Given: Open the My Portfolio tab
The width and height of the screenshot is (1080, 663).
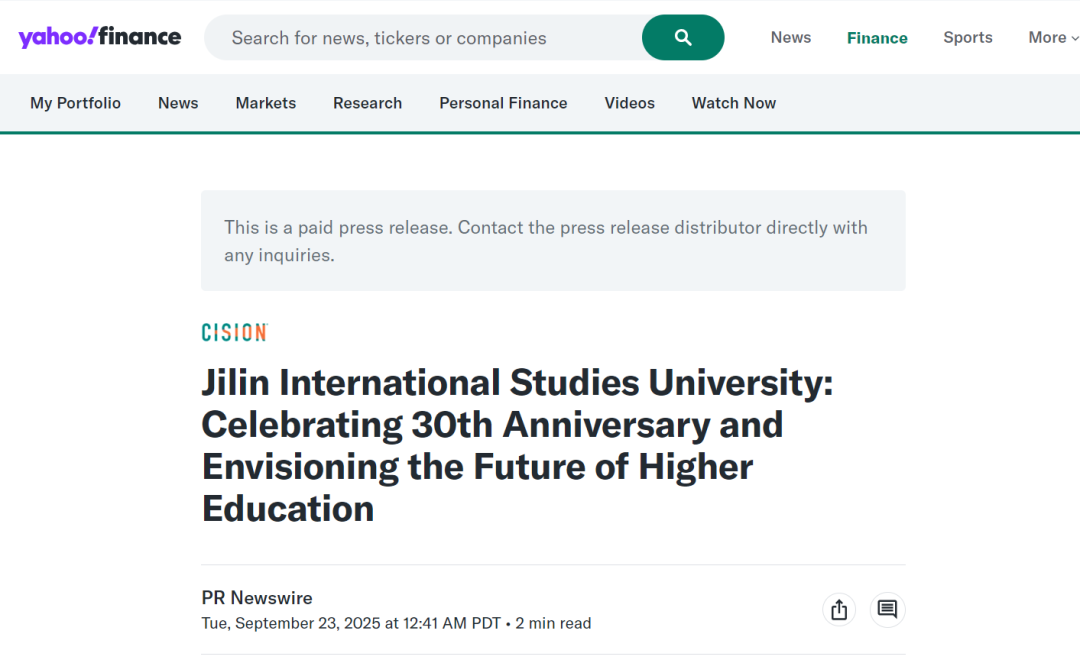Looking at the screenshot, I should pos(75,103).
